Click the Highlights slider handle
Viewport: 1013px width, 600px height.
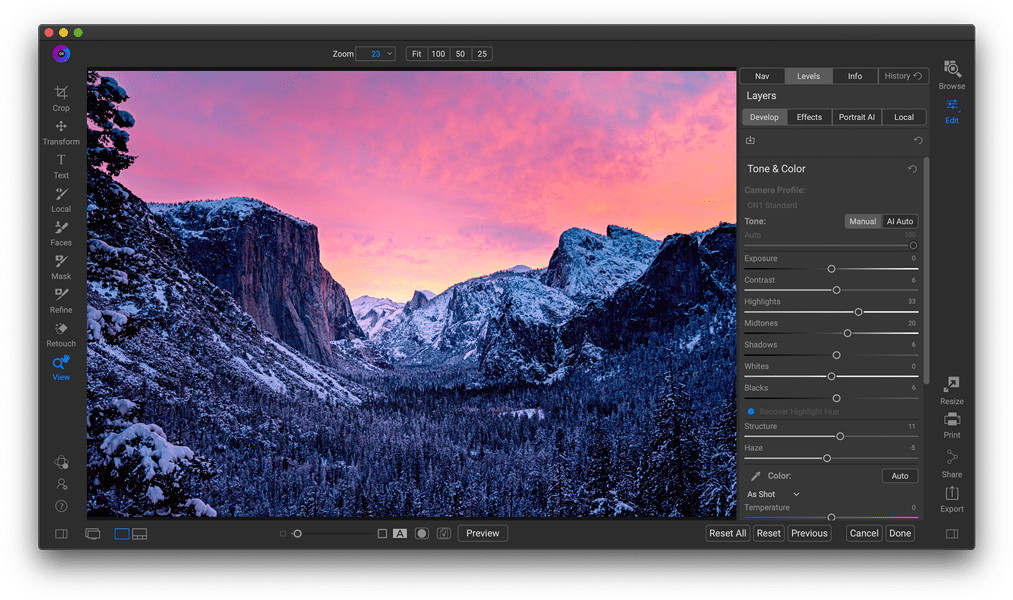pyautogui.click(x=858, y=312)
